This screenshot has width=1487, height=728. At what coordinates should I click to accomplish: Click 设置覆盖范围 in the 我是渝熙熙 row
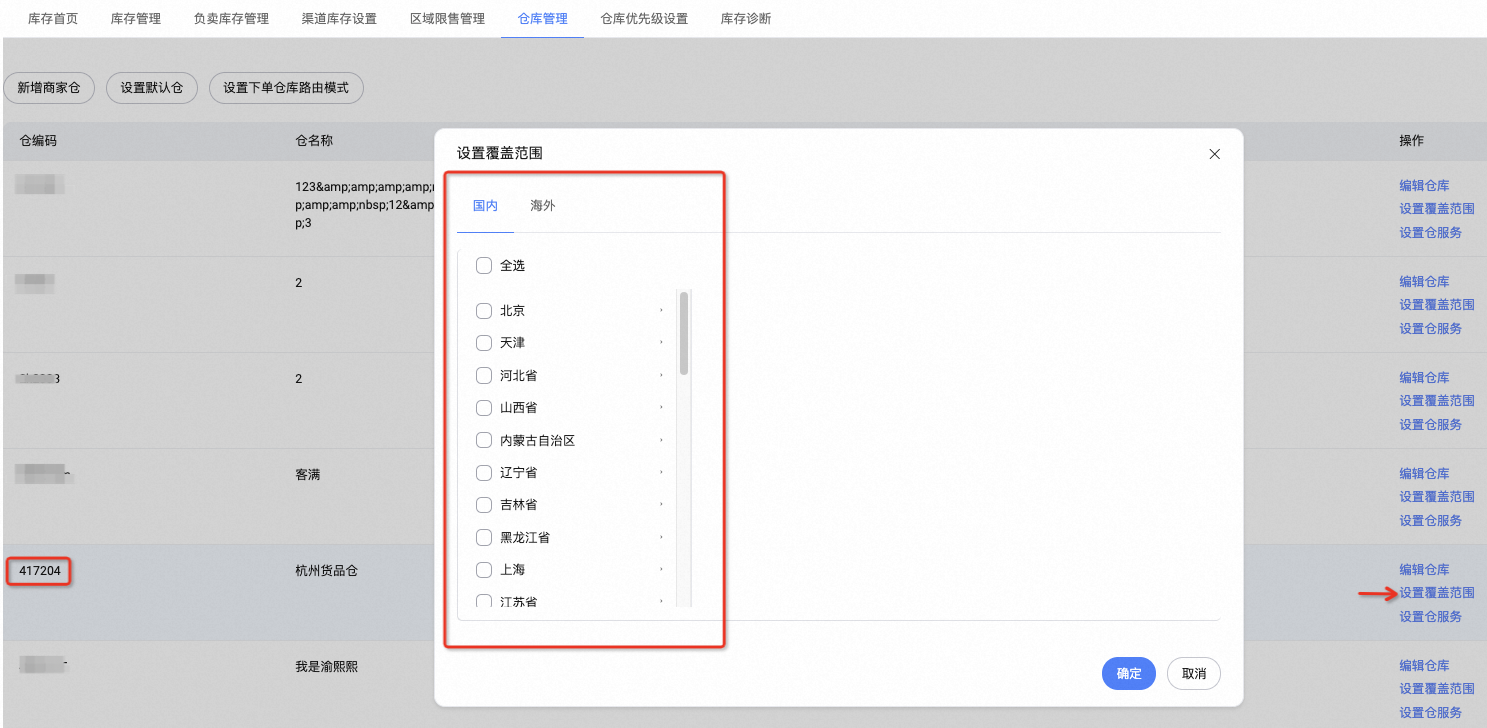pyautogui.click(x=1437, y=689)
